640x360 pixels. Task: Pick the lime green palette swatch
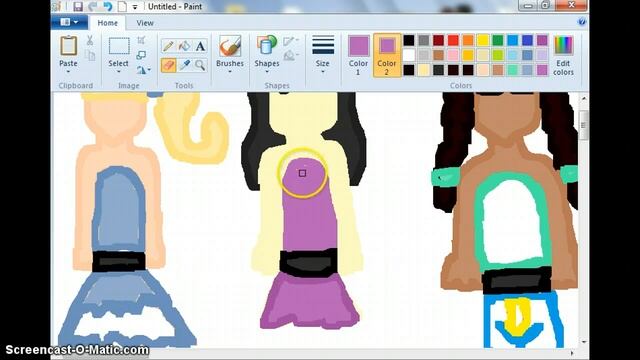[498, 55]
